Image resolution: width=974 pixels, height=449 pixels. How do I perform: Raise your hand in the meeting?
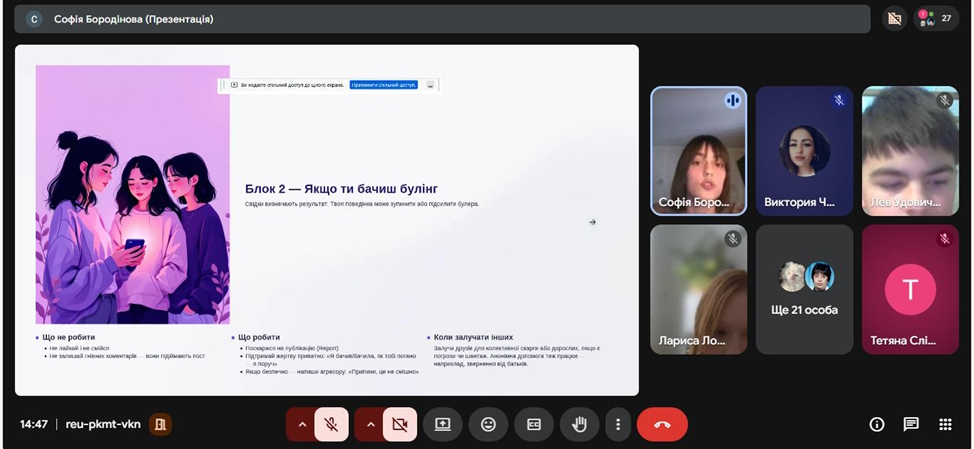[x=578, y=424]
